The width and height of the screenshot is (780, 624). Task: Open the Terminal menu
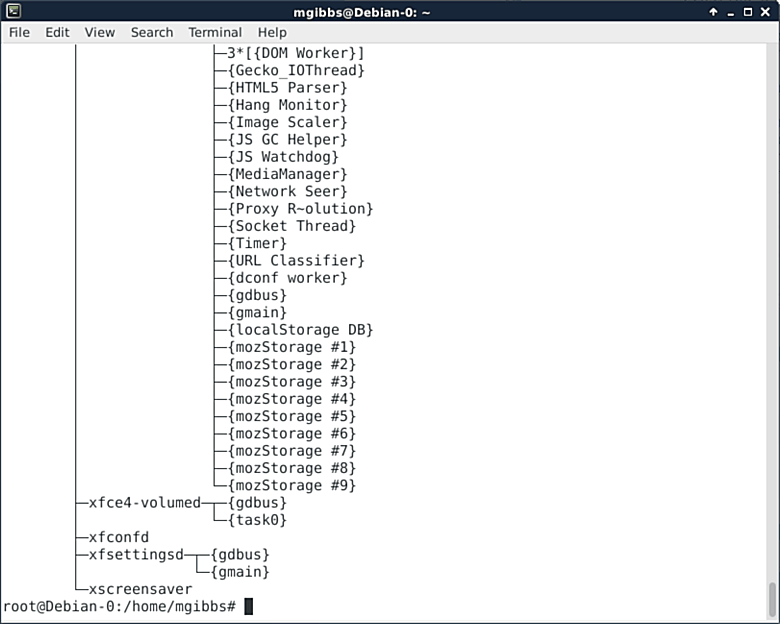pos(215,32)
